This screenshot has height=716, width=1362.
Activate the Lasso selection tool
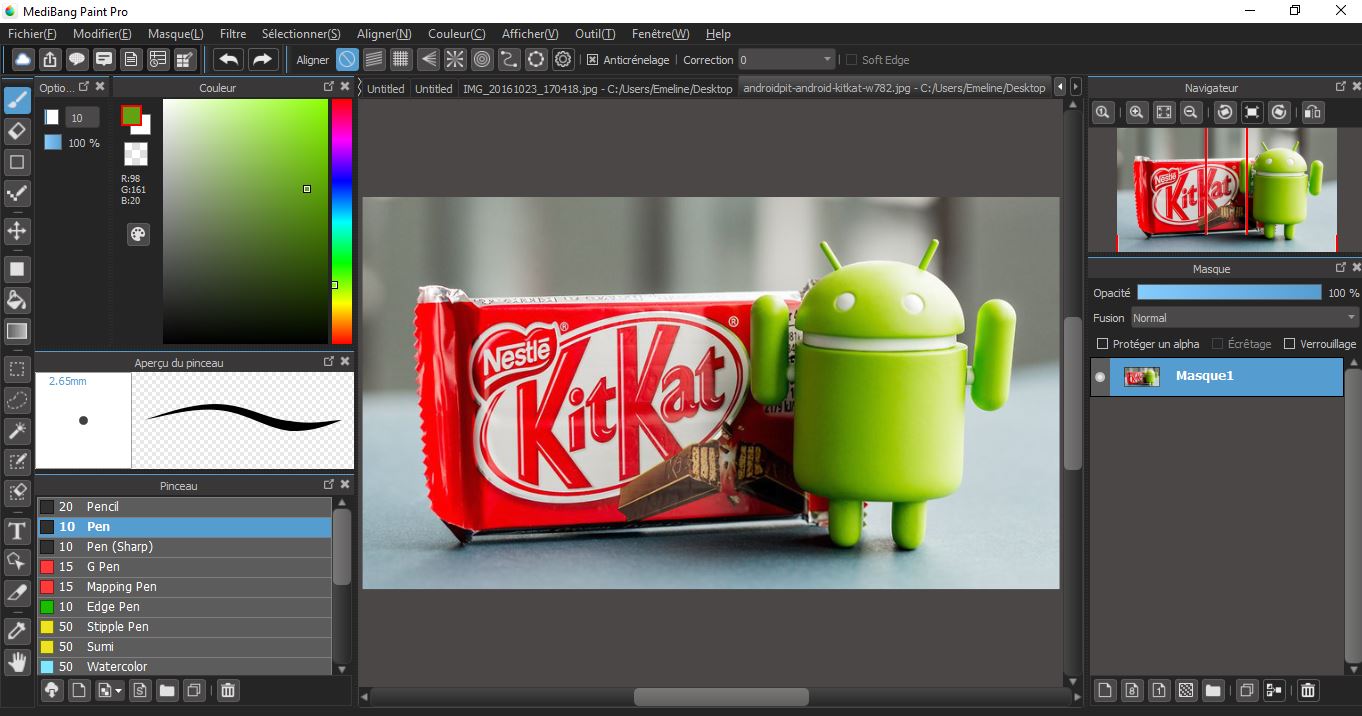(x=17, y=400)
